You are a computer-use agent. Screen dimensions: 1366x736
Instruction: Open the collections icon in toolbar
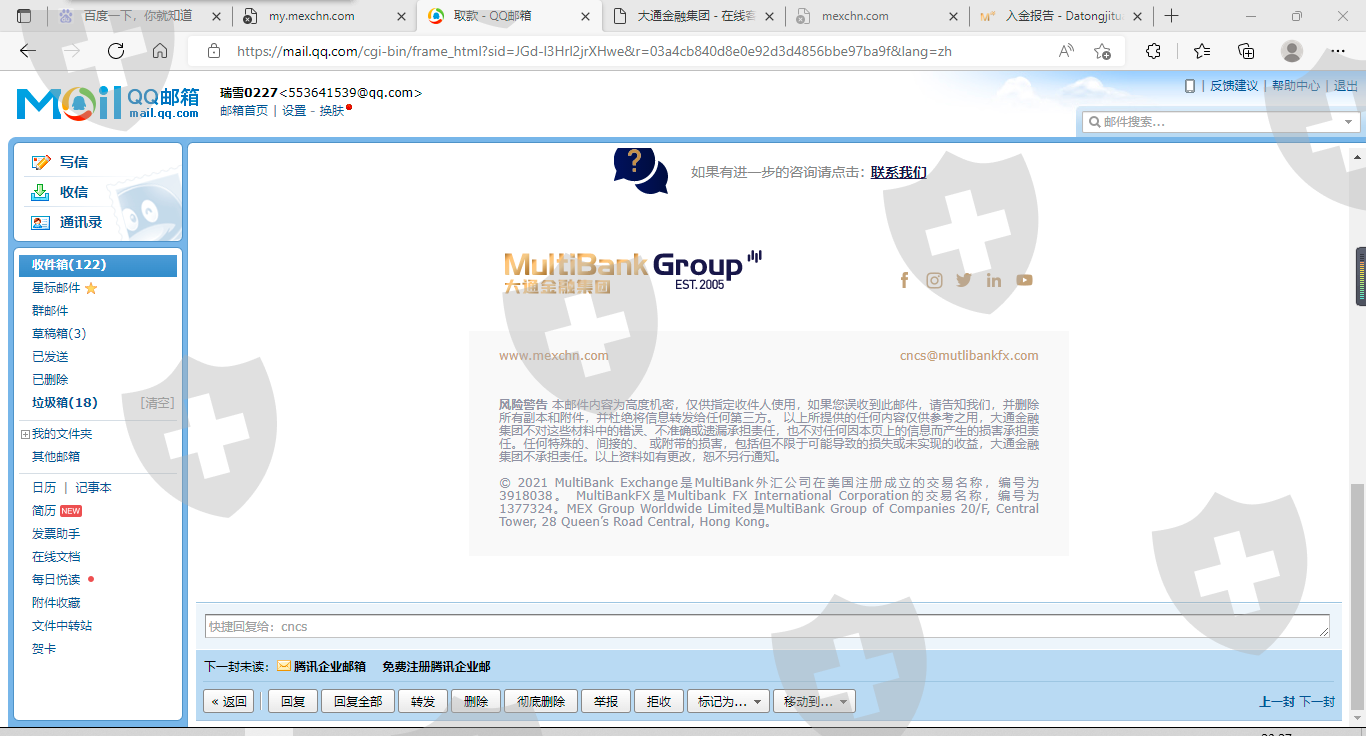click(1246, 51)
